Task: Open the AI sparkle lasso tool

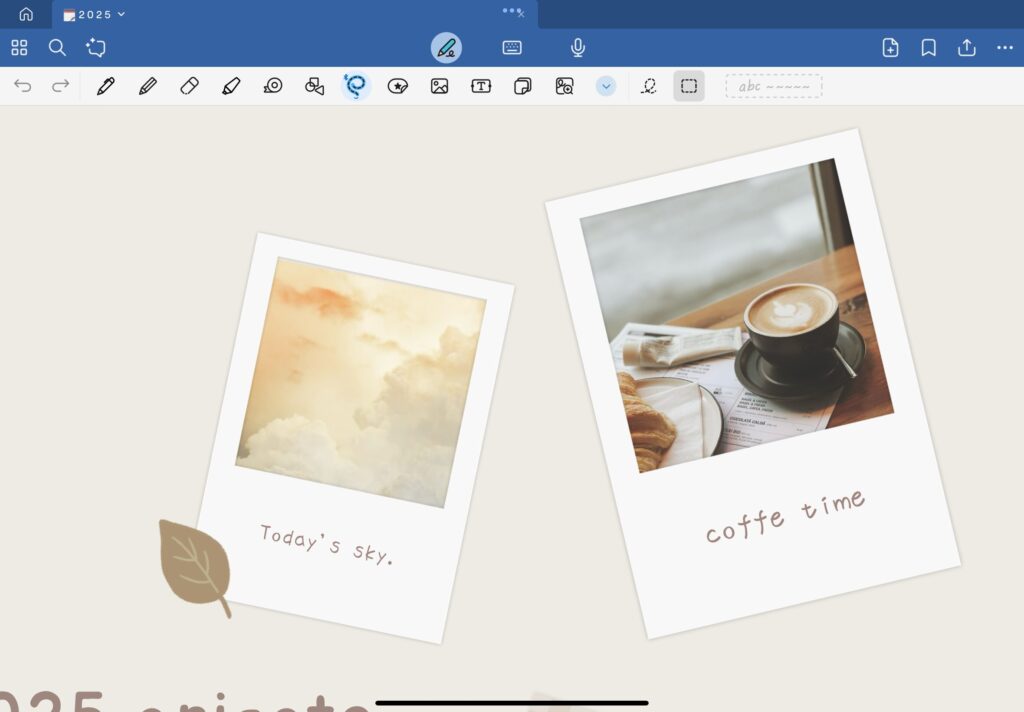Action: point(96,48)
